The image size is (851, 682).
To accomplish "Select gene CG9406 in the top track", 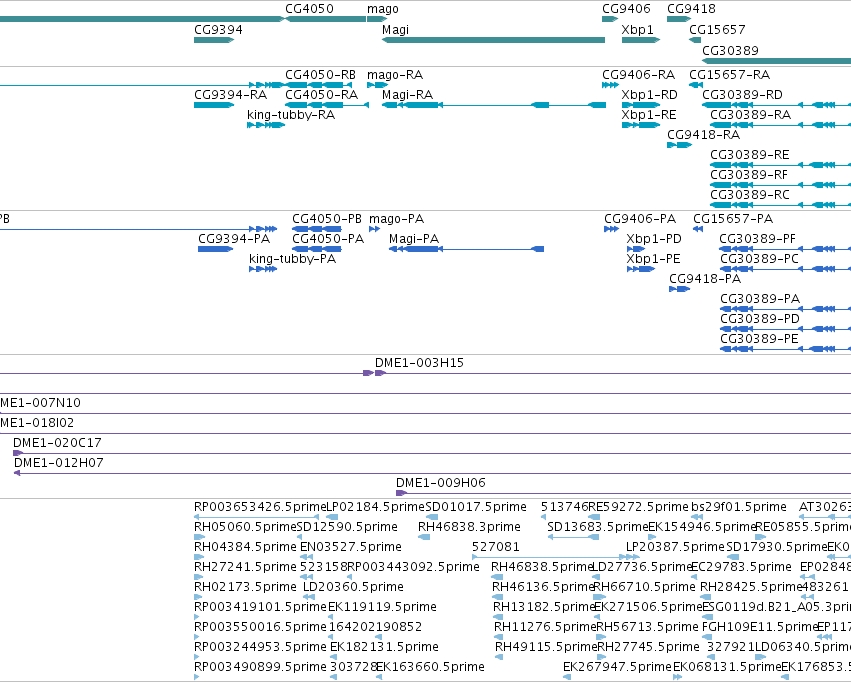I will (610, 19).
